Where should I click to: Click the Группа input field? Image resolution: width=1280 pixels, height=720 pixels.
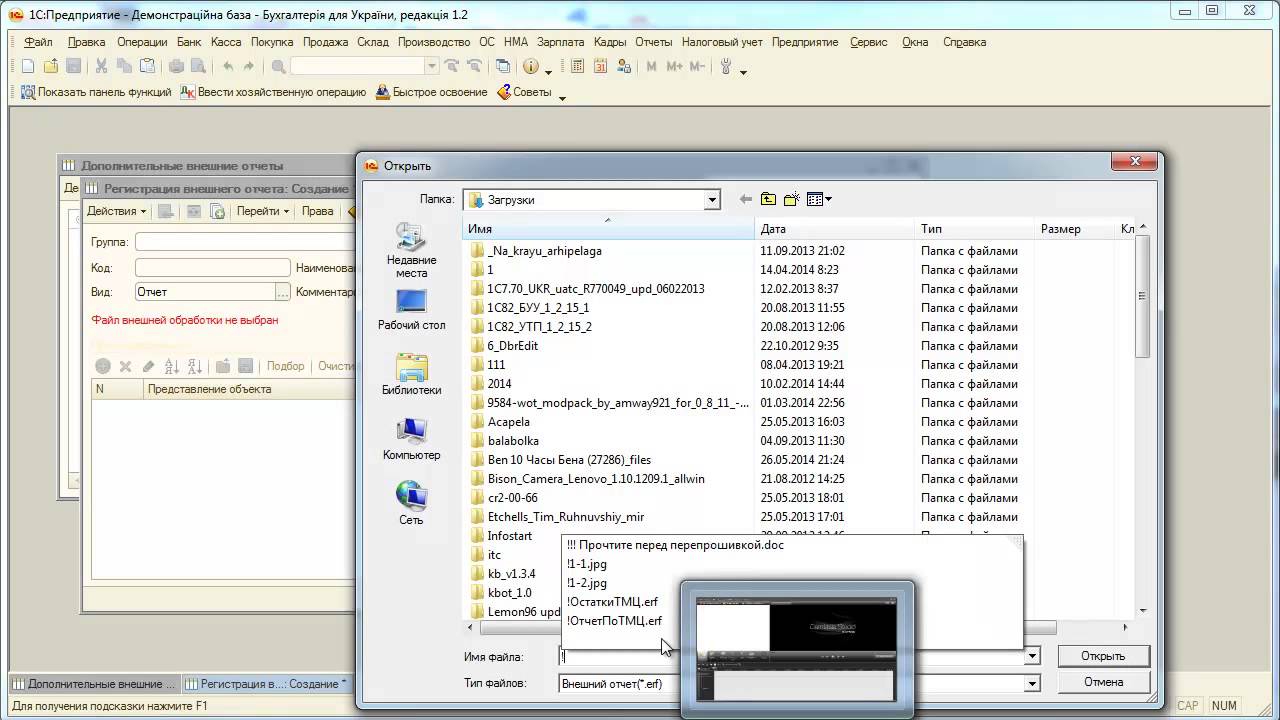coord(245,242)
